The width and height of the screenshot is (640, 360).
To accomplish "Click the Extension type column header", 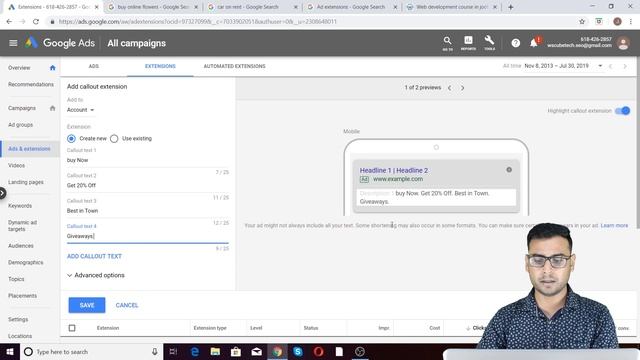I will pyautogui.click(x=210, y=328).
